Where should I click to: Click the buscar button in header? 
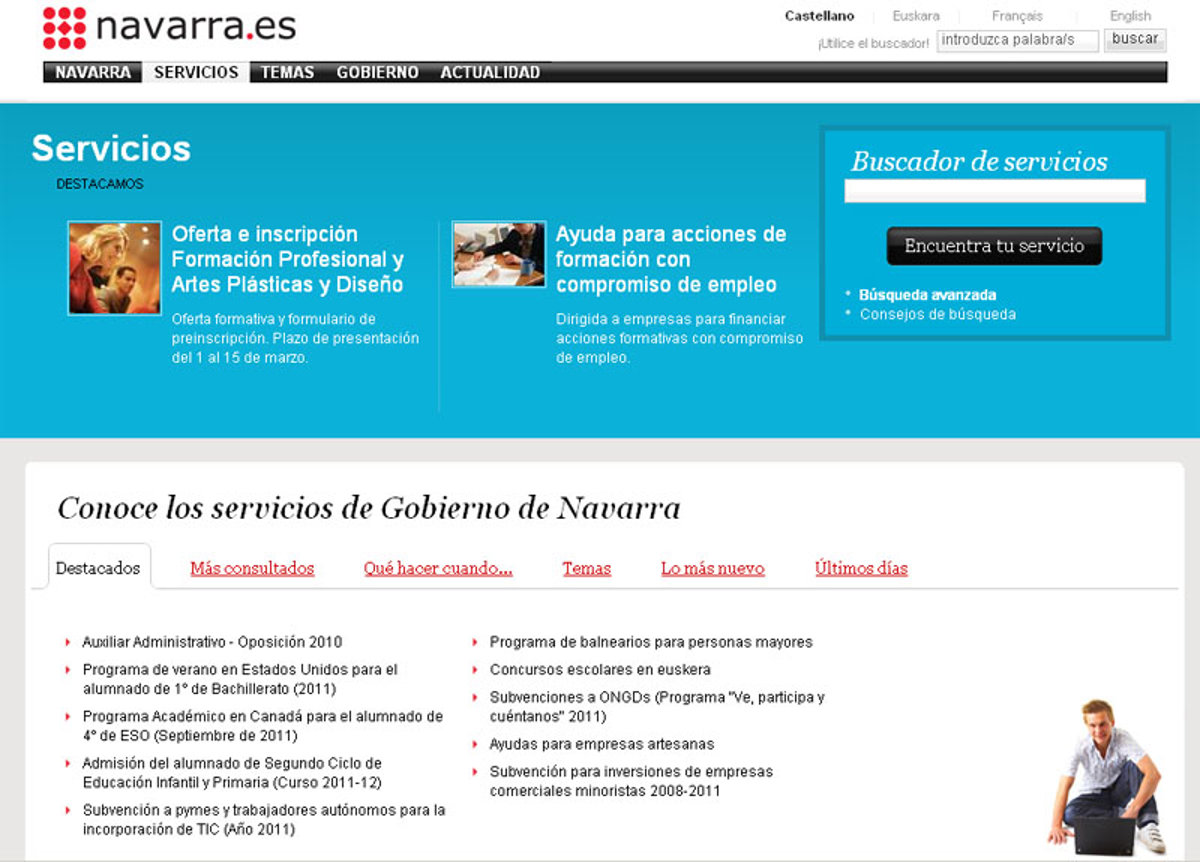[1135, 40]
